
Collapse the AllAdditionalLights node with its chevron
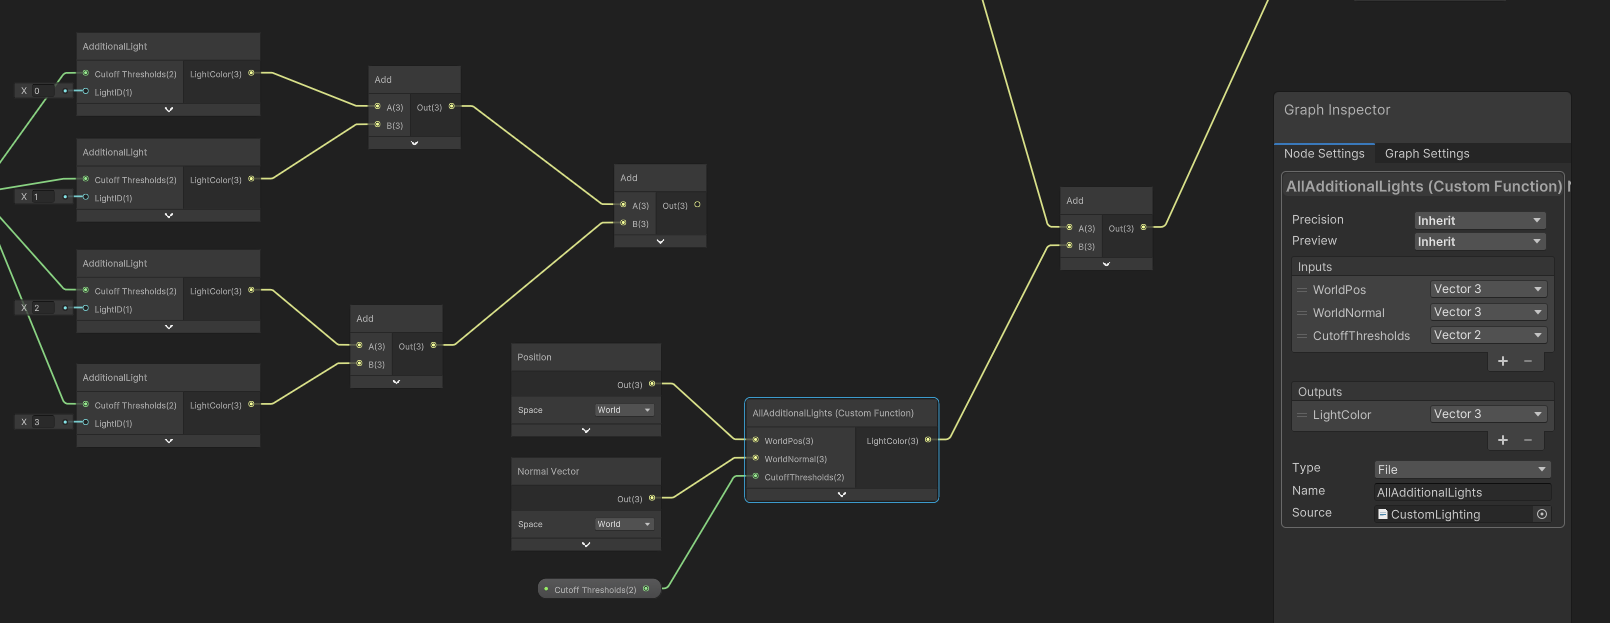pos(841,494)
